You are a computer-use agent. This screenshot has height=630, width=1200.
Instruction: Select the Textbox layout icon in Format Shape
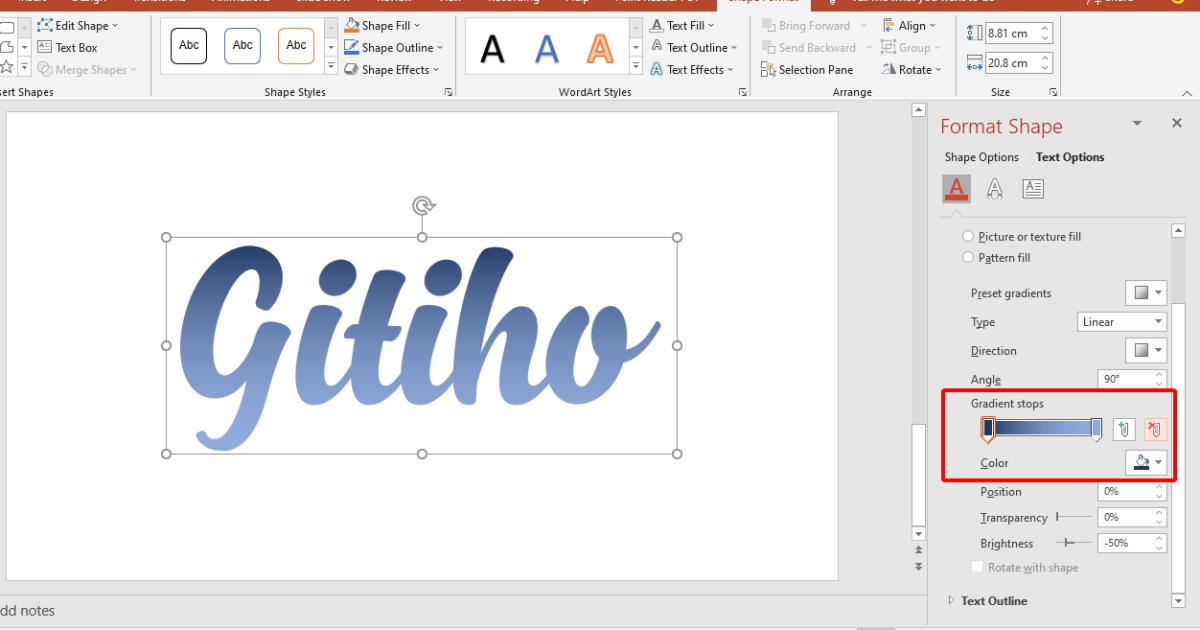[1033, 188]
